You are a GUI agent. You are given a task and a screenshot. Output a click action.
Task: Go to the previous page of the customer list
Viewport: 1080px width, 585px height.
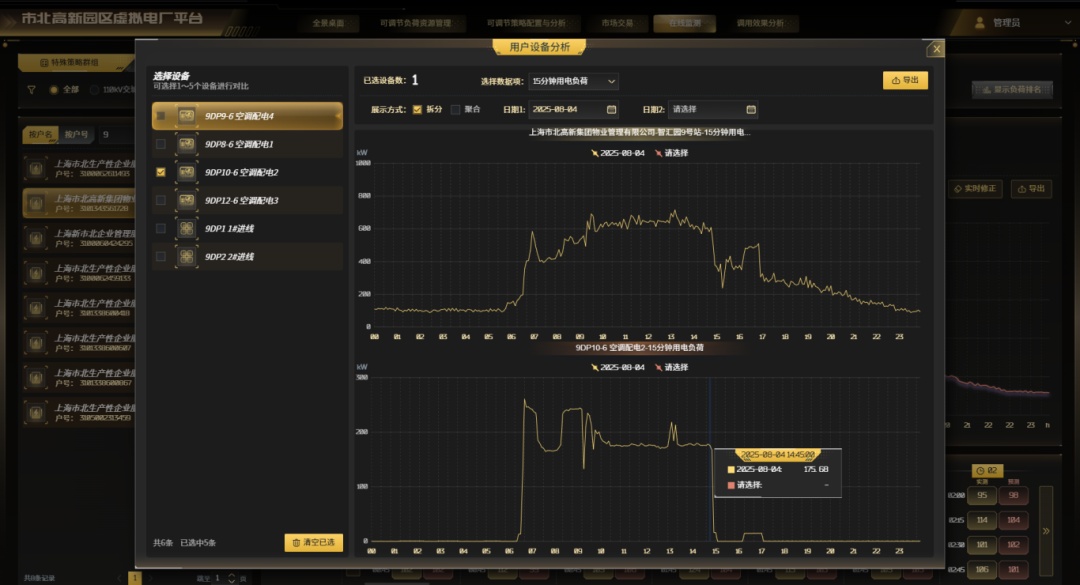pos(119,578)
